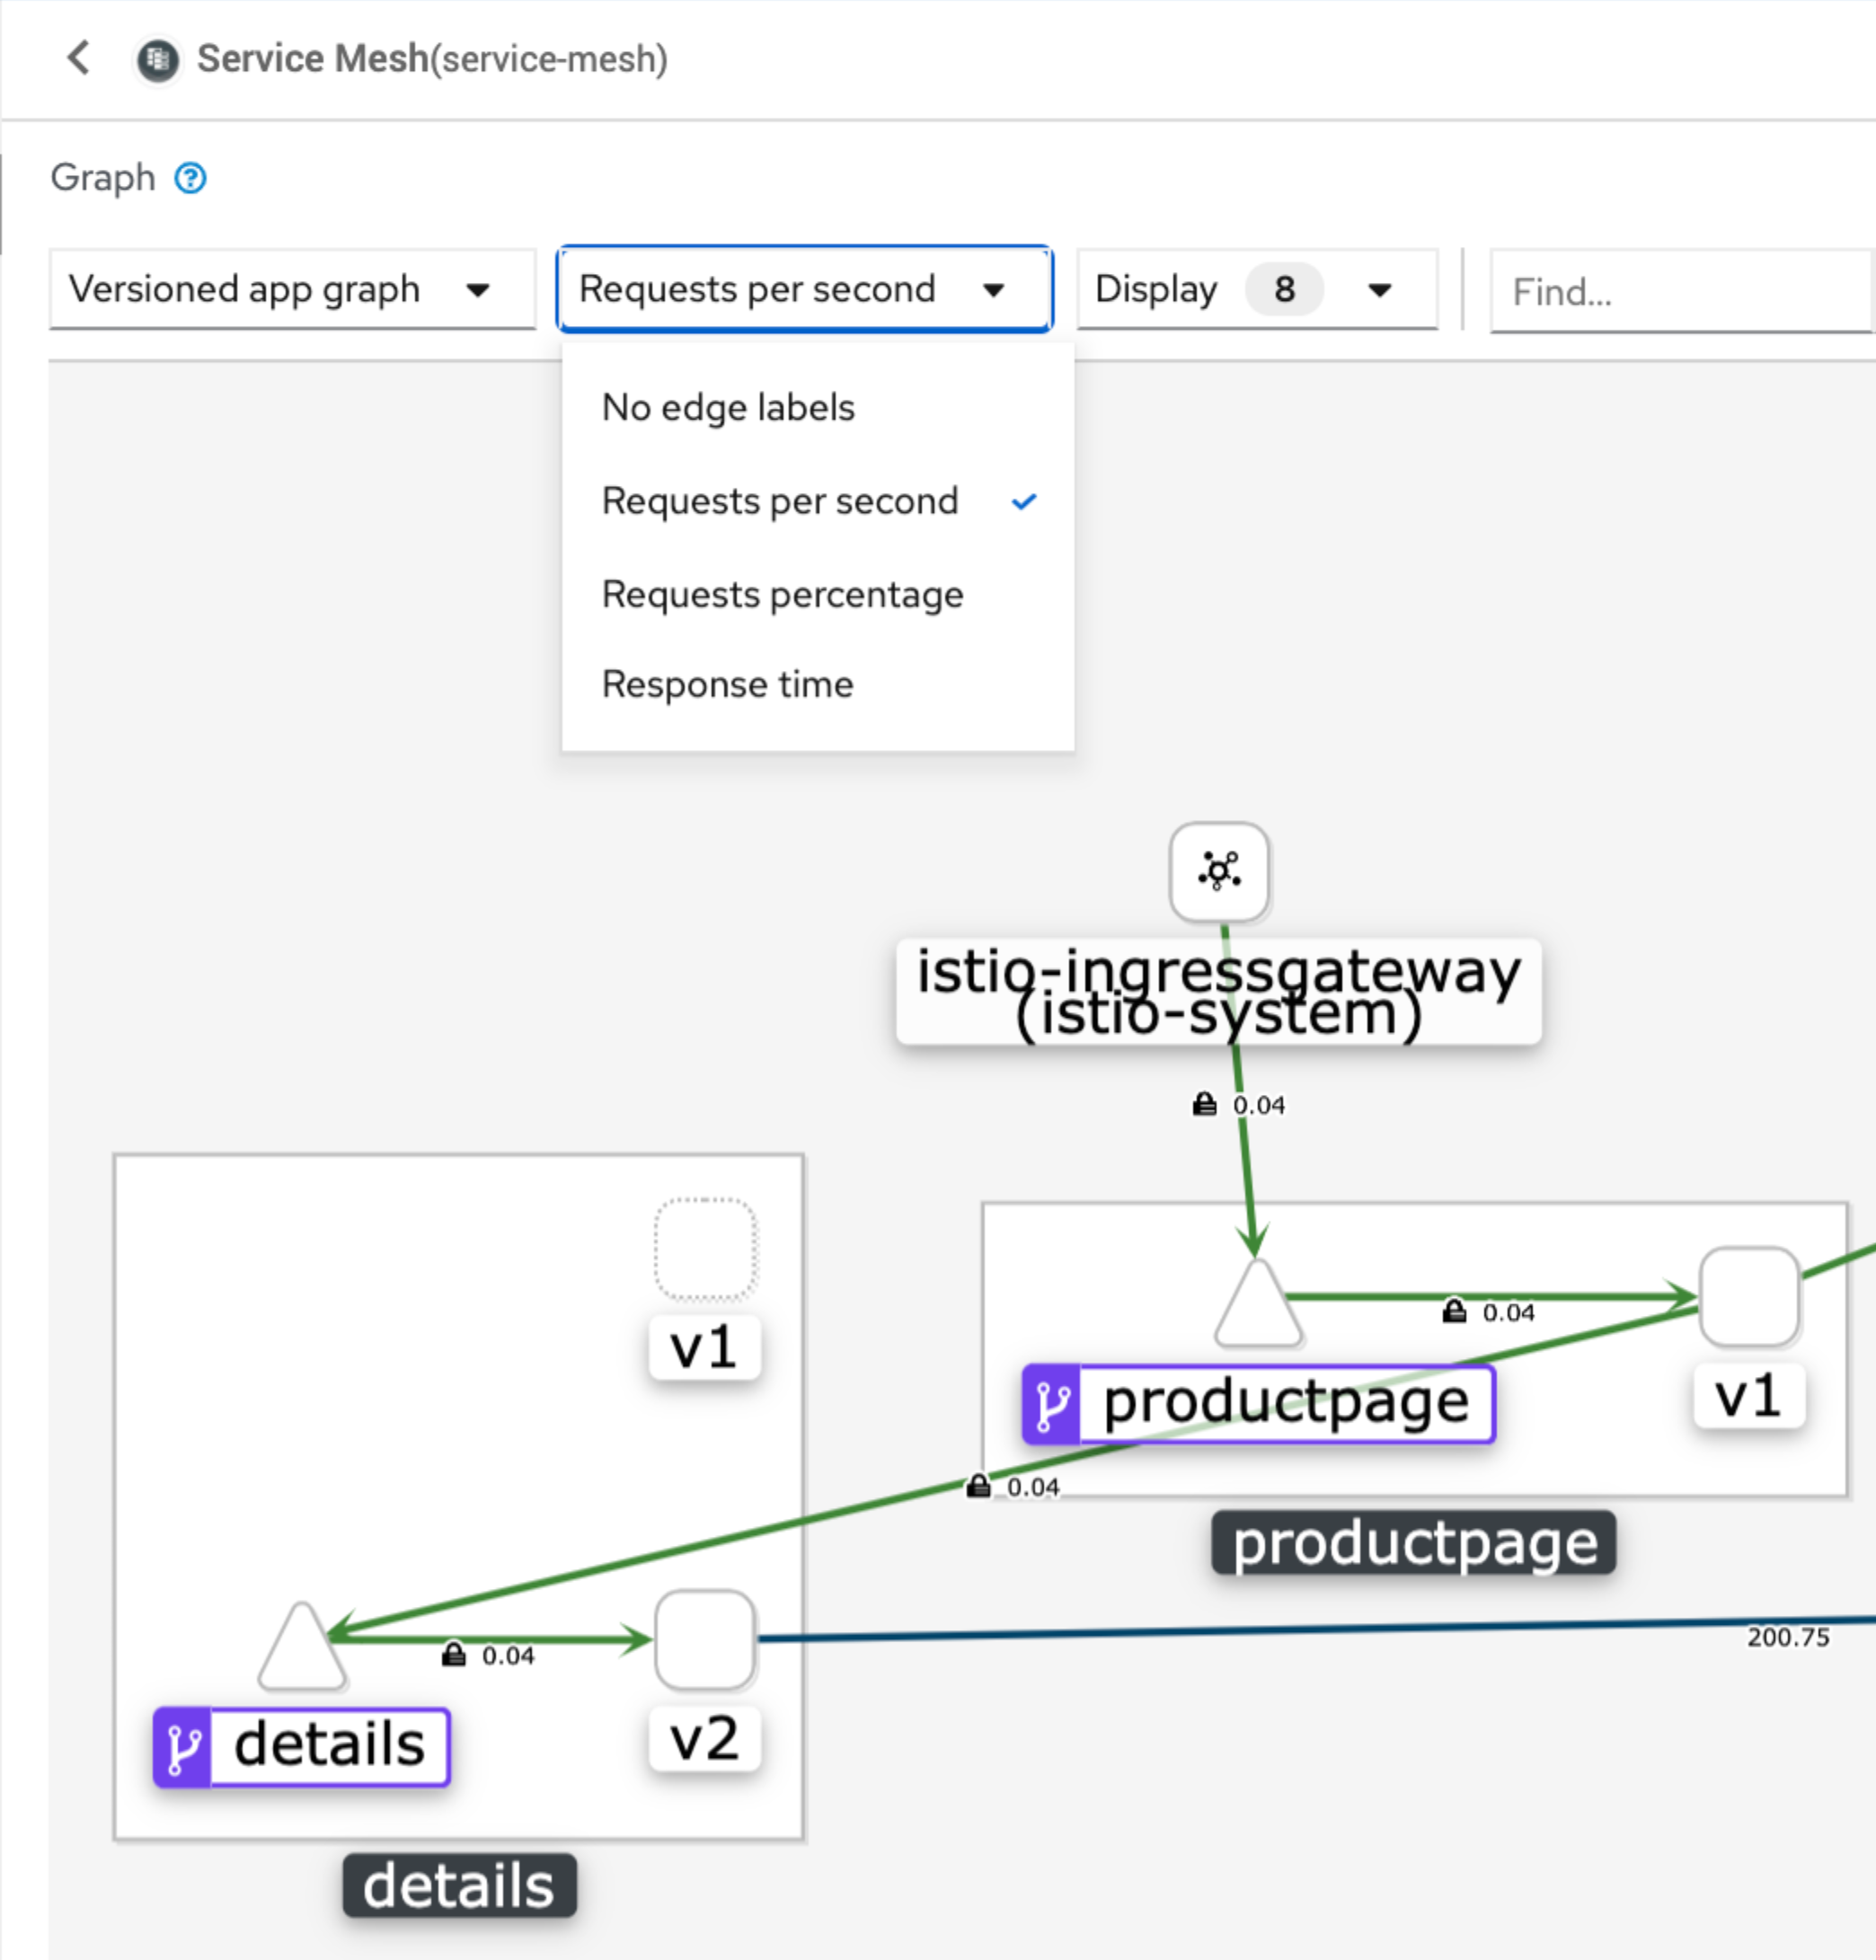
Task: Click the back arrow chevron
Action: coord(79,58)
